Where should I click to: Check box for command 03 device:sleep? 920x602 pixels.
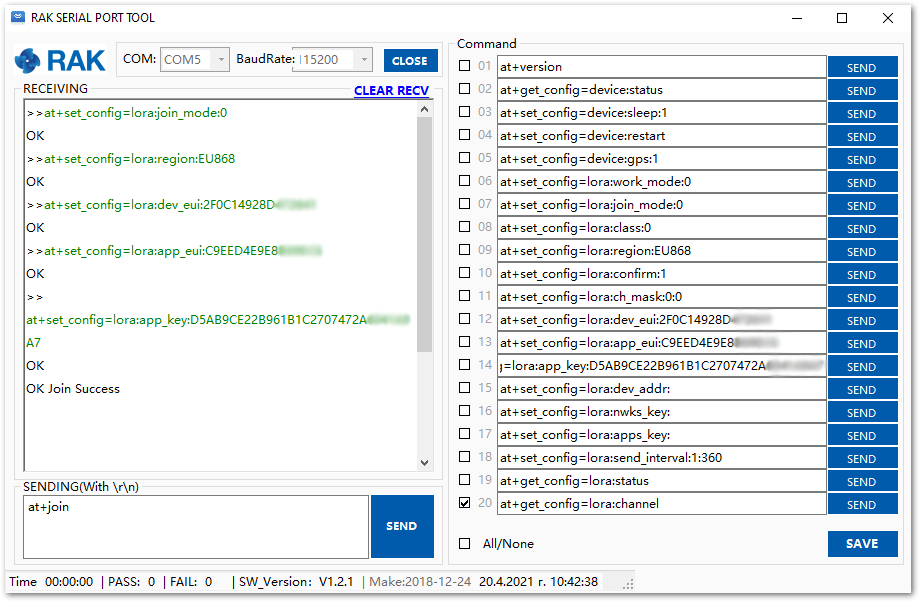coord(465,111)
